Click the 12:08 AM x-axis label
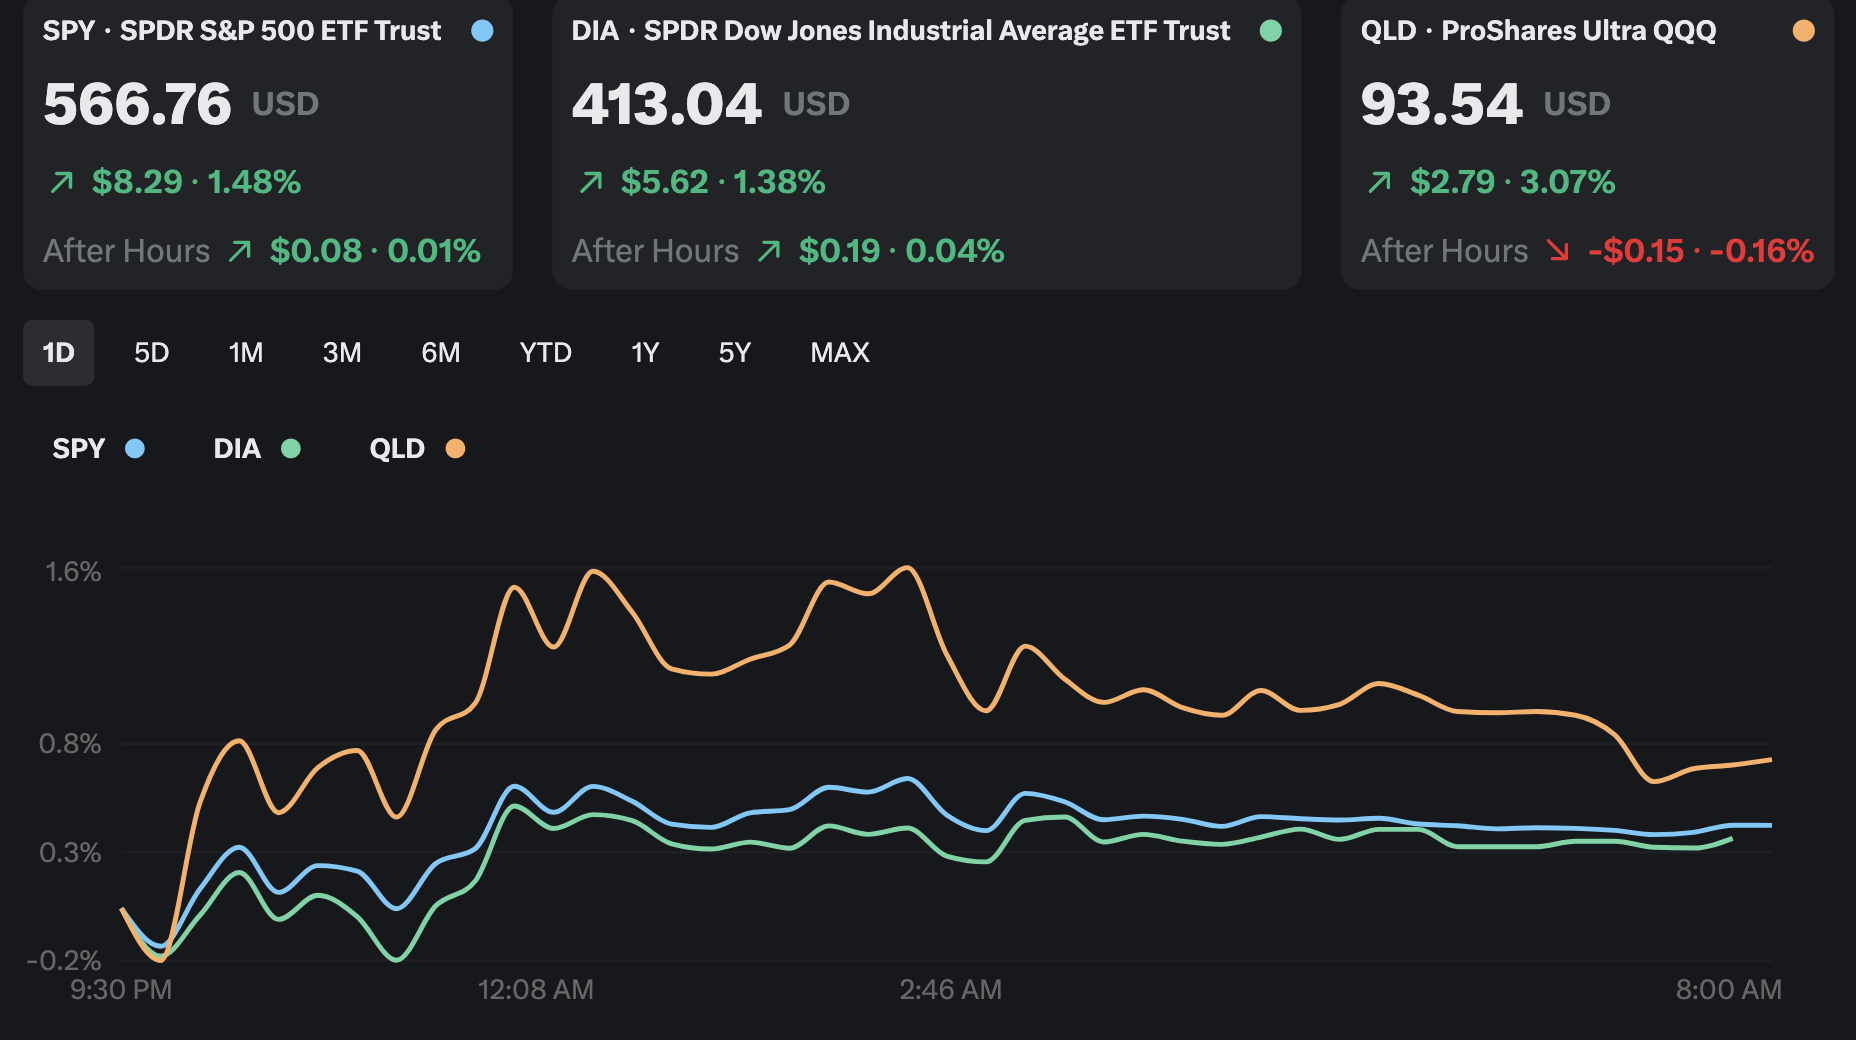 coord(536,990)
